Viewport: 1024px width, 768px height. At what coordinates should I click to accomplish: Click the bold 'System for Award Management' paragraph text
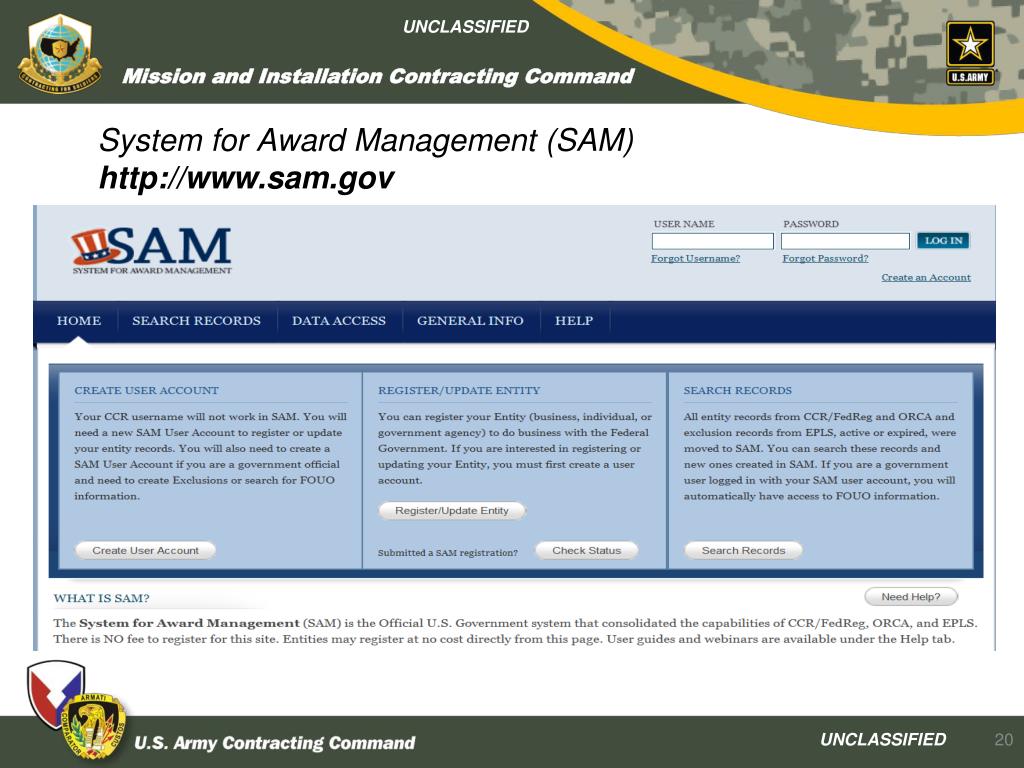[x=189, y=623]
